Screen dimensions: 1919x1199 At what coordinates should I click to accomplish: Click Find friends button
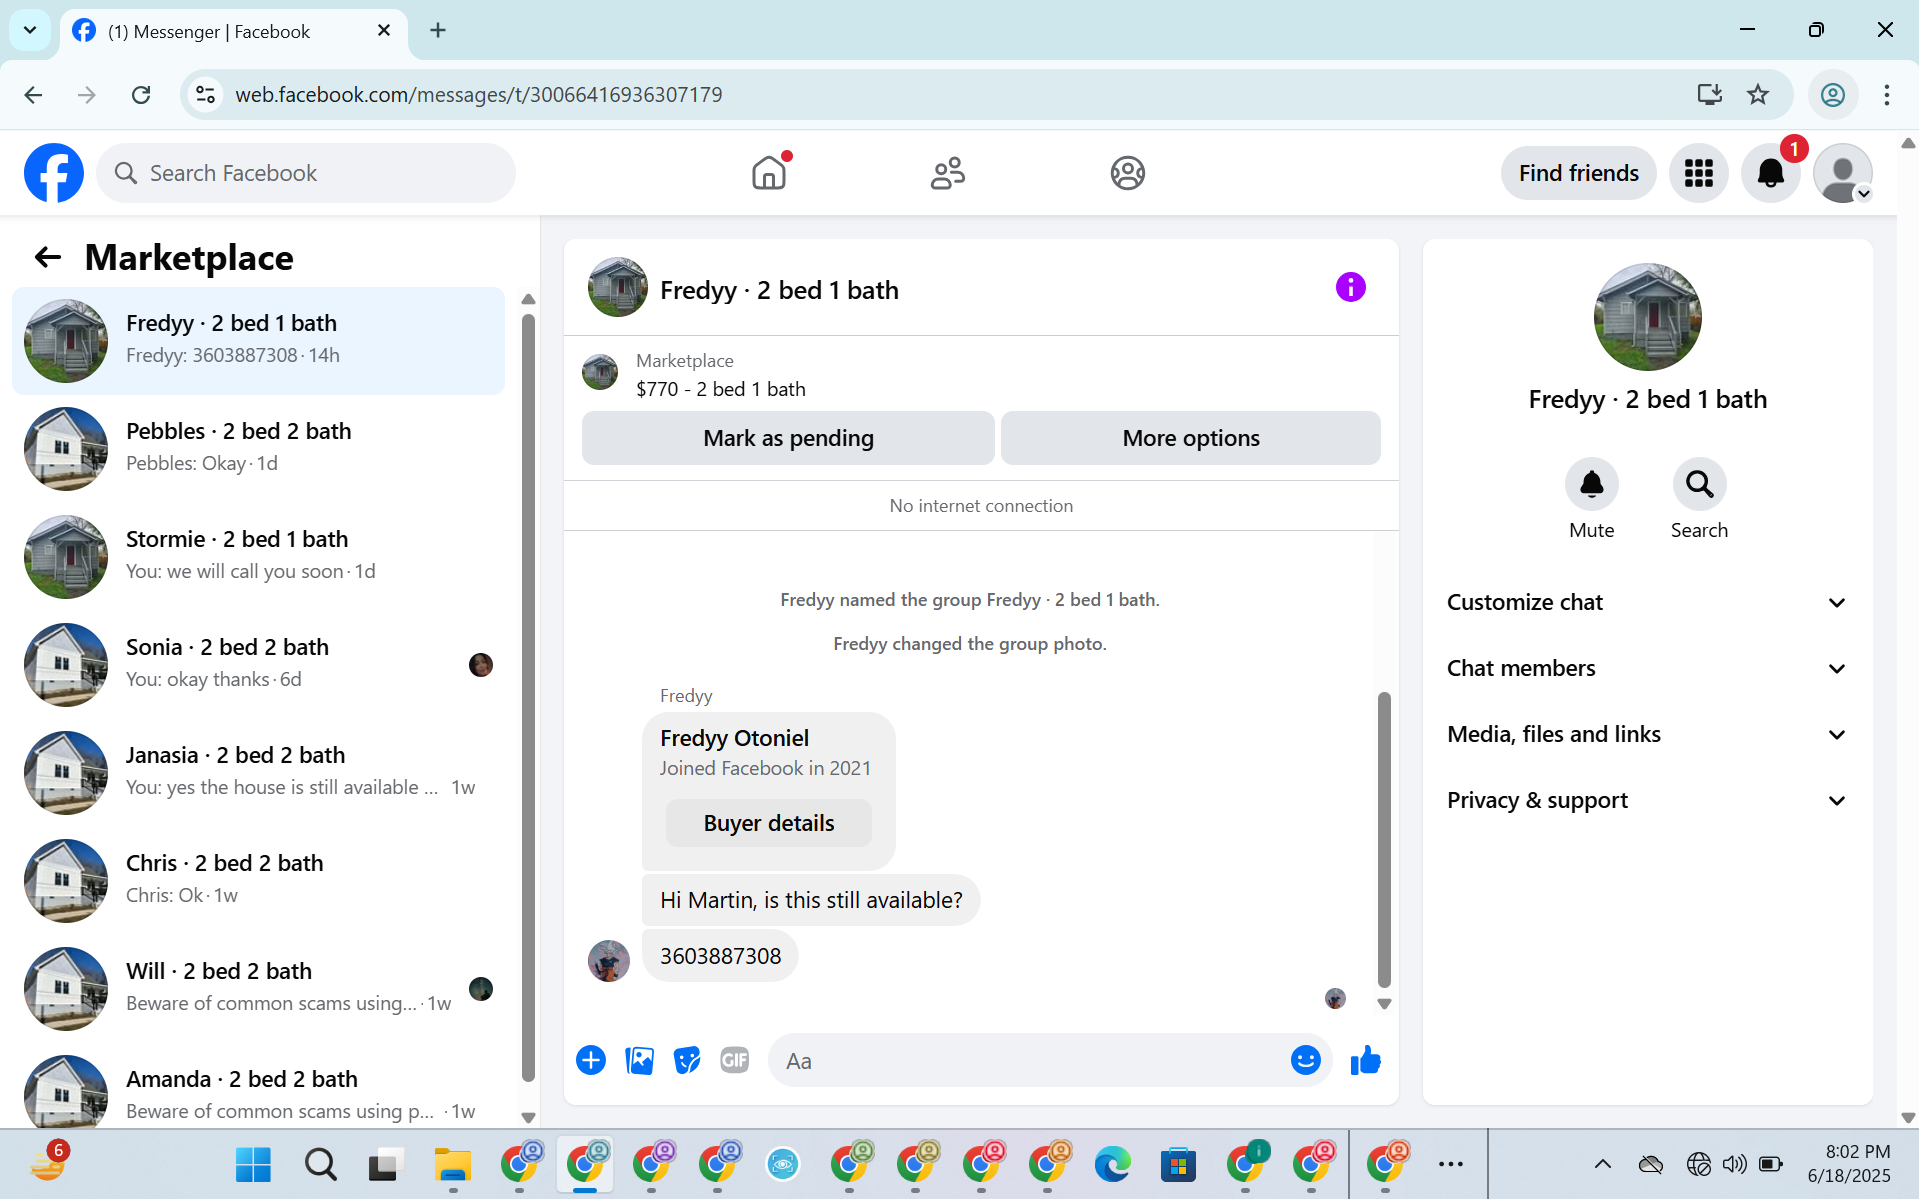(1578, 173)
